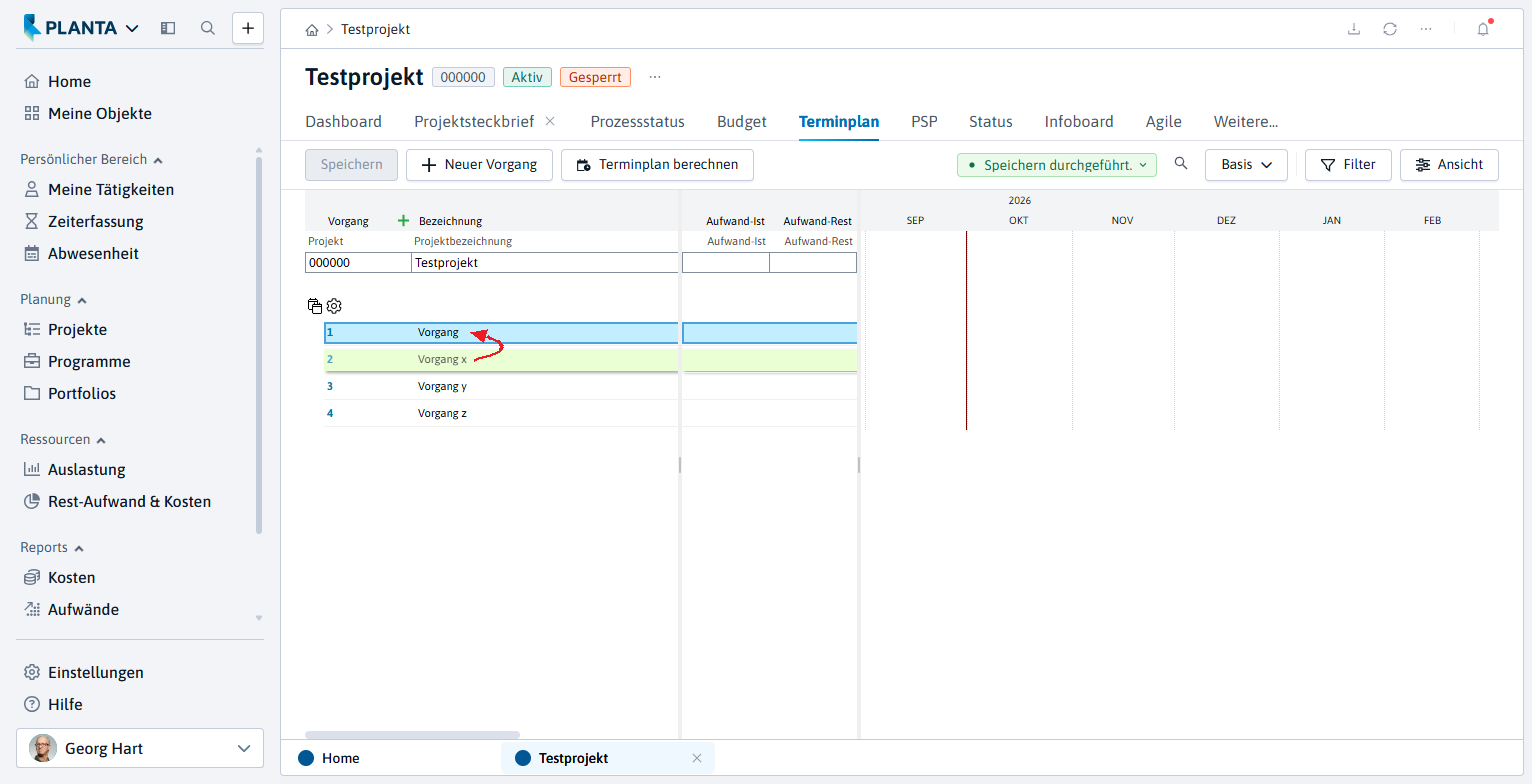Click the download icon in top bar
The width and height of the screenshot is (1532, 784).
click(1354, 29)
